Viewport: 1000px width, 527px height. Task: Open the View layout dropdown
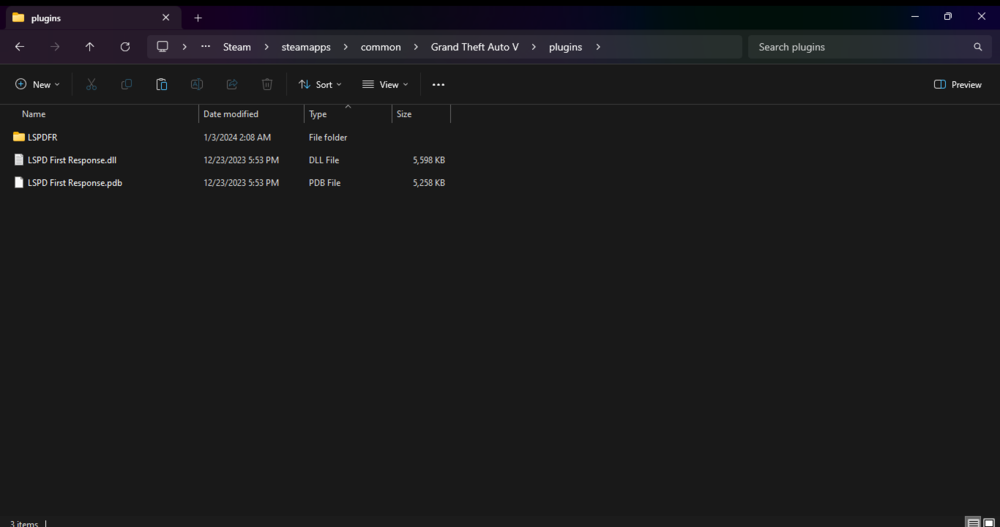(385, 85)
